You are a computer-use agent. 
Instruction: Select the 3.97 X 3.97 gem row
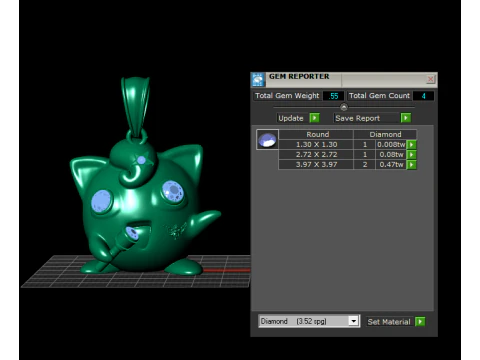[347, 165]
